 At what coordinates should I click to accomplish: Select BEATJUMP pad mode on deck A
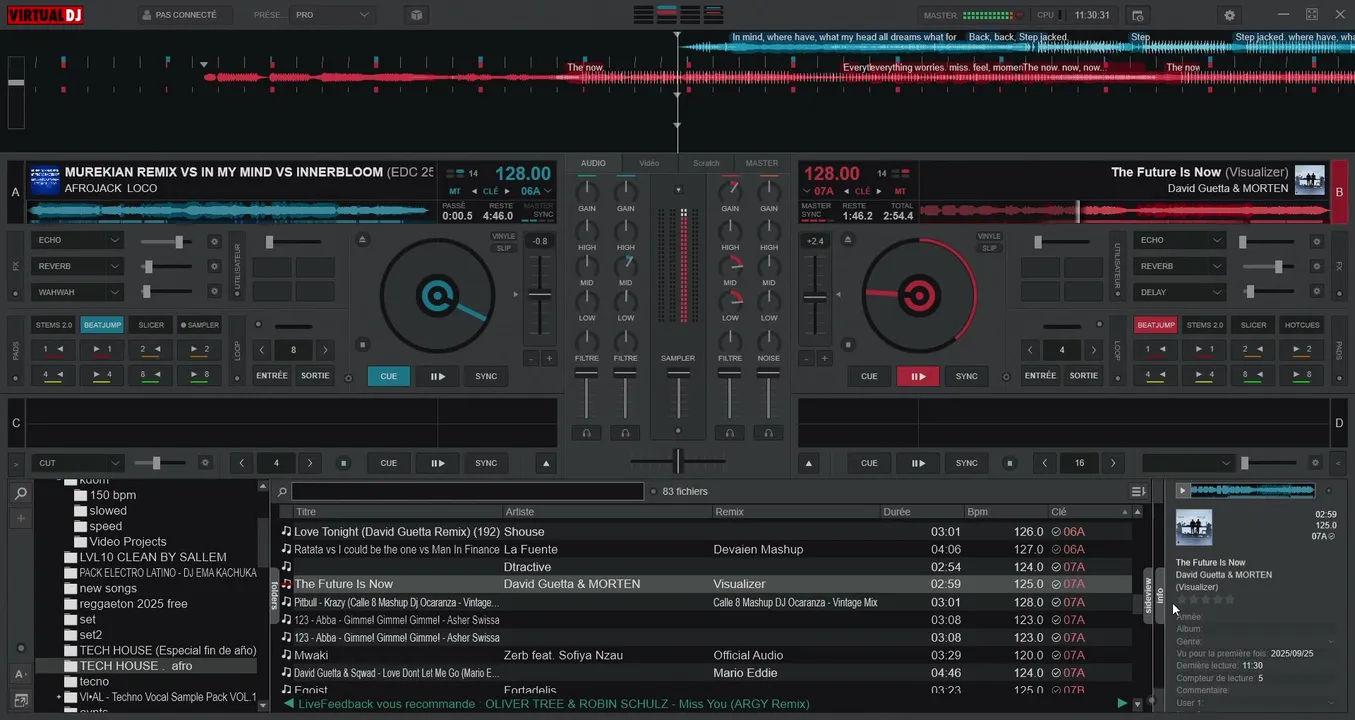click(x=102, y=325)
